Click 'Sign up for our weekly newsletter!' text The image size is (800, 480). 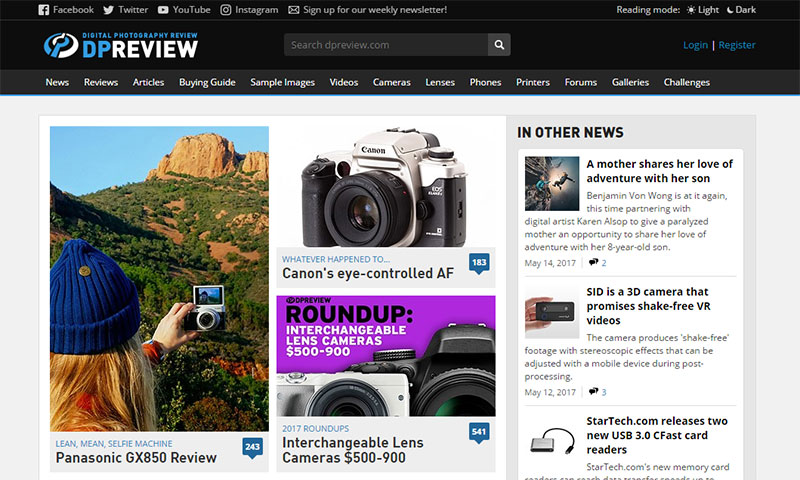375,10
